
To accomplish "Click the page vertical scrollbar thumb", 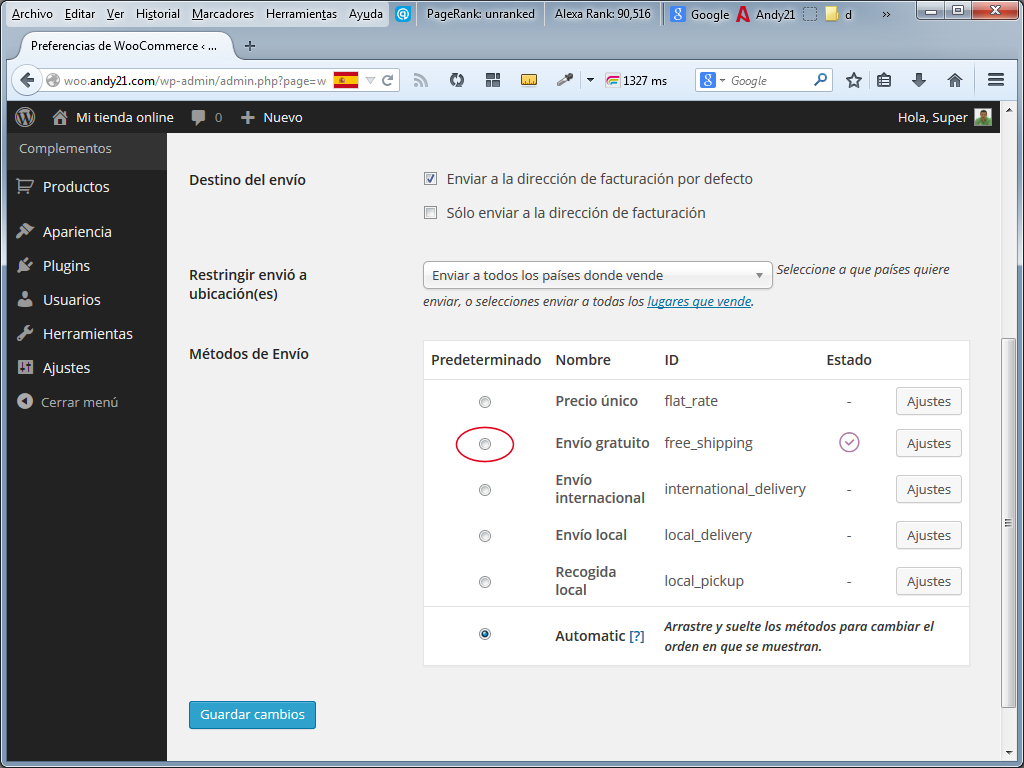I will pyautogui.click(x=1008, y=522).
